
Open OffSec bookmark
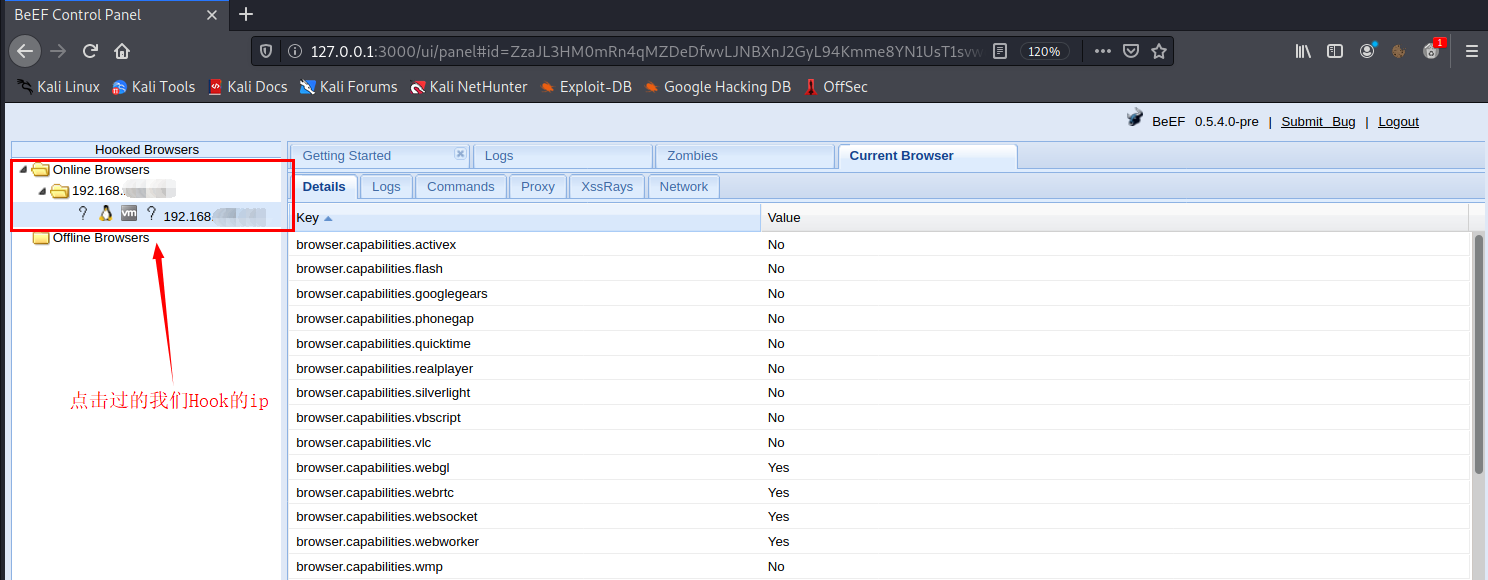click(x=835, y=87)
